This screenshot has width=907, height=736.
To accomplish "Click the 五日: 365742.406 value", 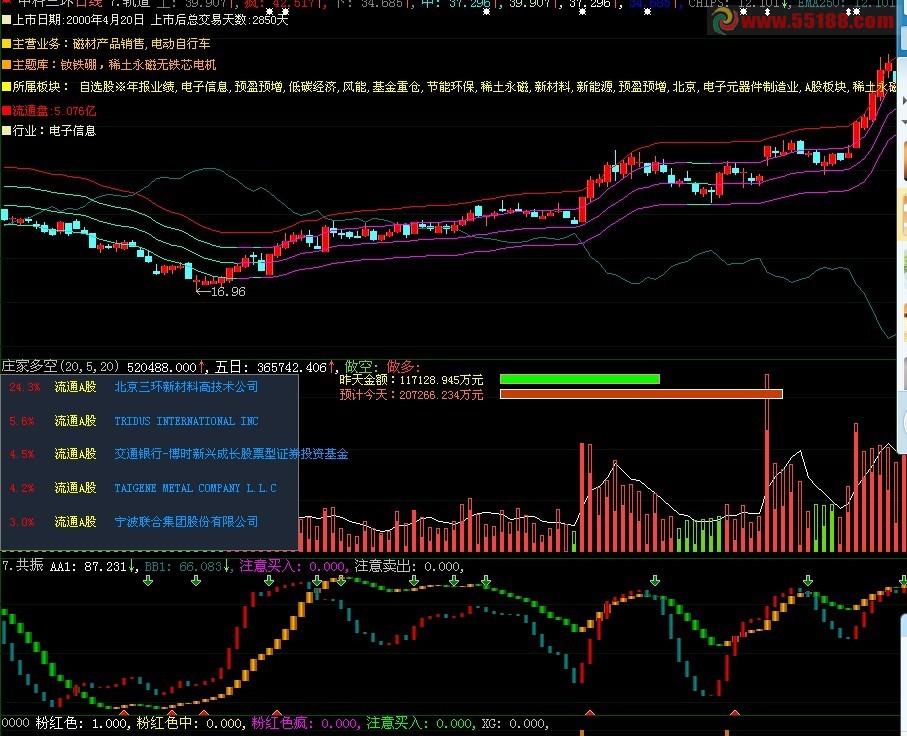I will coord(271,367).
